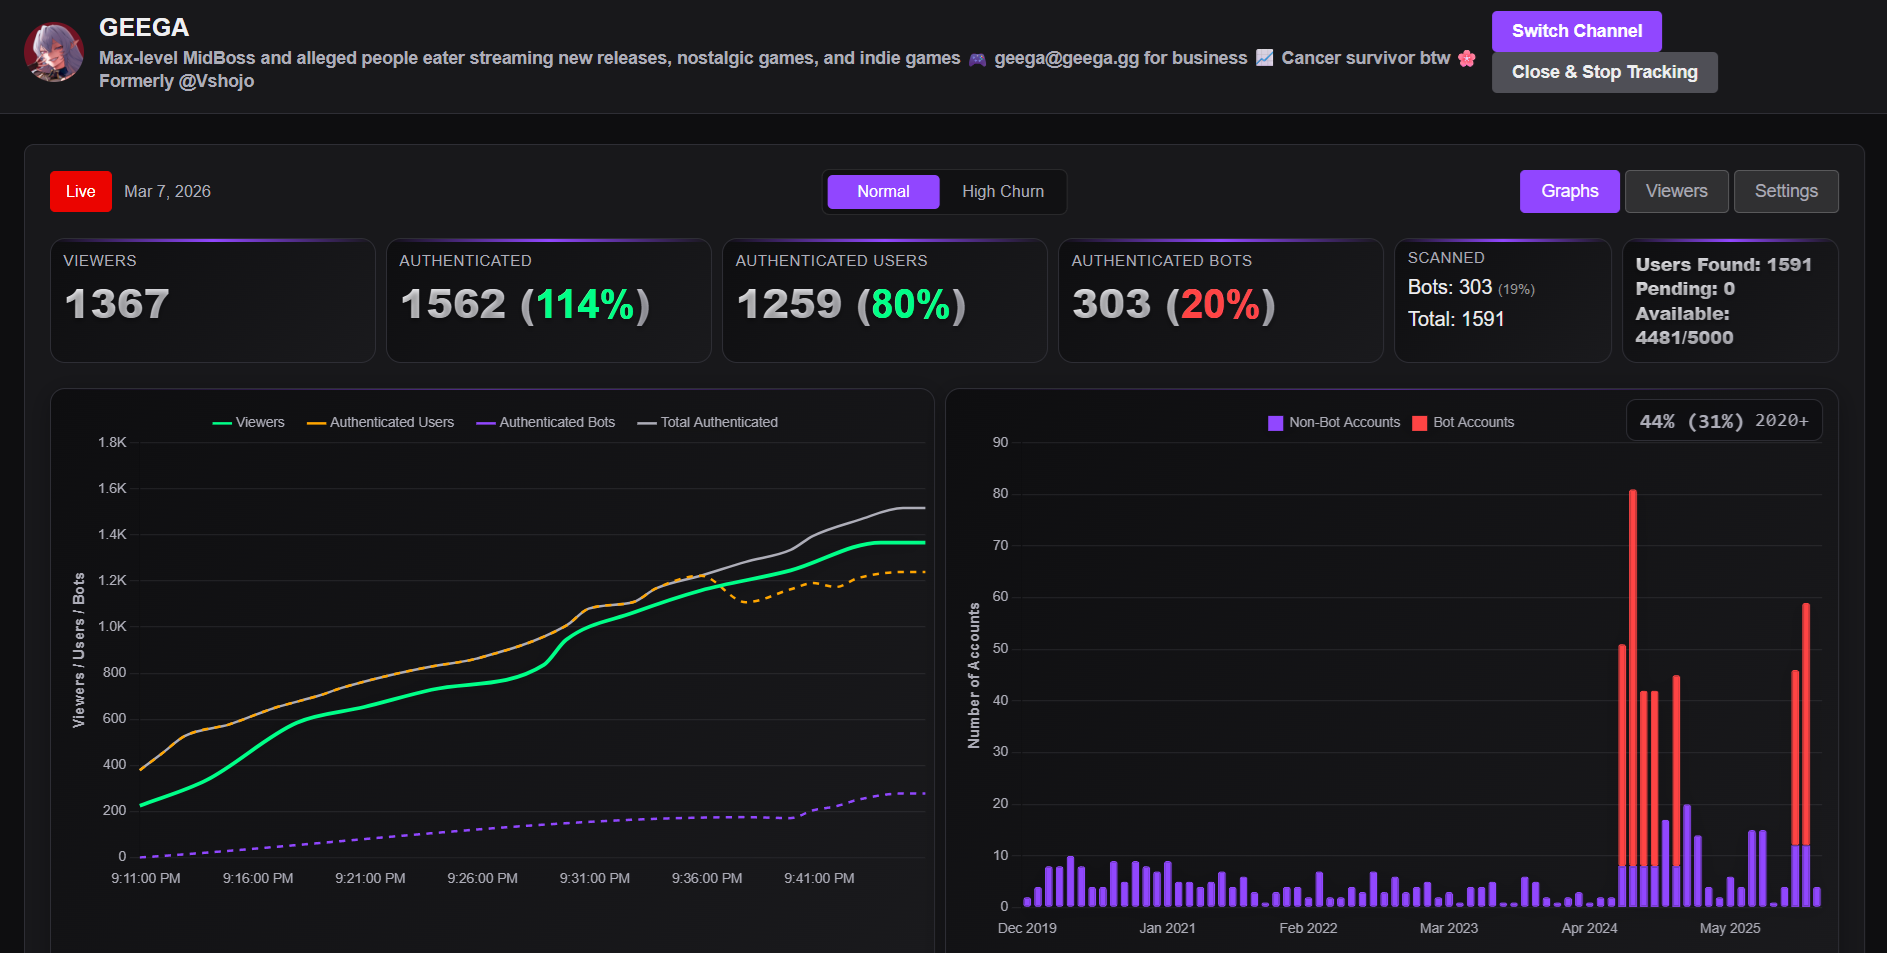Screen dimensions: 1887x953
Task: Click the GEEGA channel avatar
Action: pos(54,52)
